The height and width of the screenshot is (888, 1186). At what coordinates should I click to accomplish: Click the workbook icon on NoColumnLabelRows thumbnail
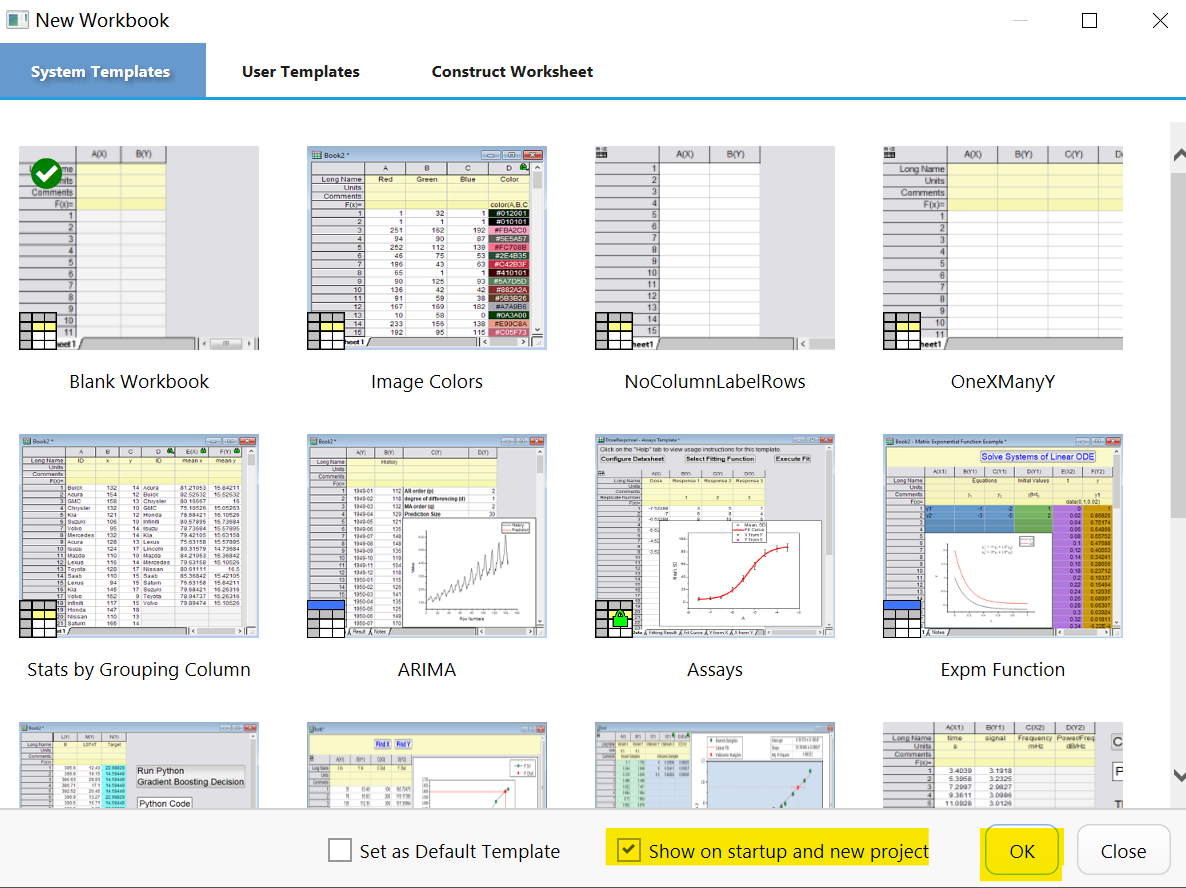(x=614, y=331)
